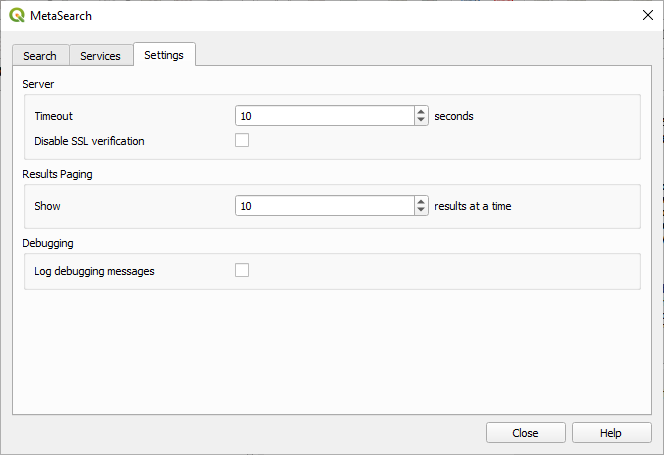Decrease Show results count with down arrow
664x455 pixels.
tap(421, 211)
